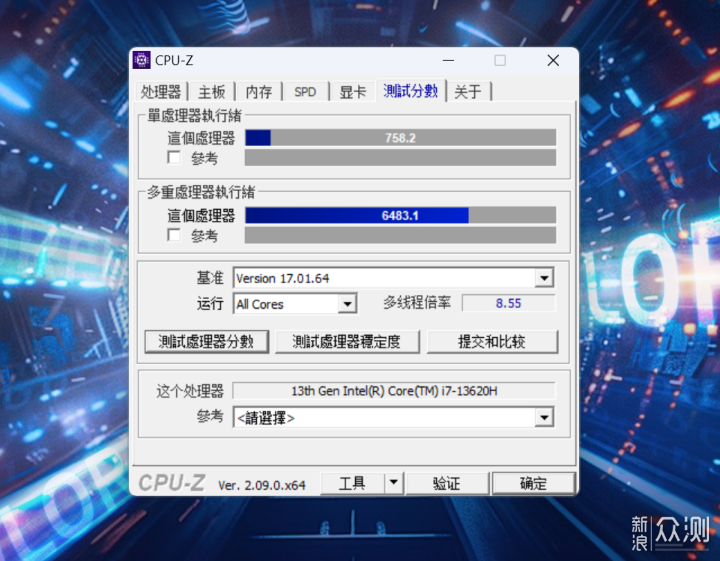Enable single-thread 參考 checkbox

click(x=174, y=157)
